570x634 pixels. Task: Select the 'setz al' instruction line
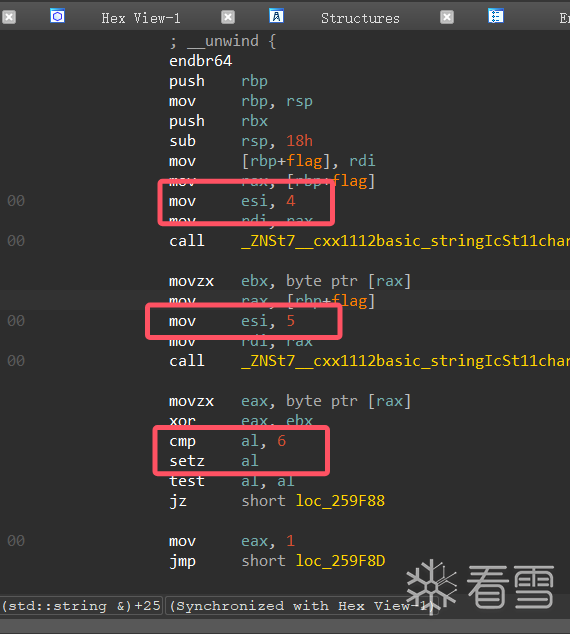point(214,461)
